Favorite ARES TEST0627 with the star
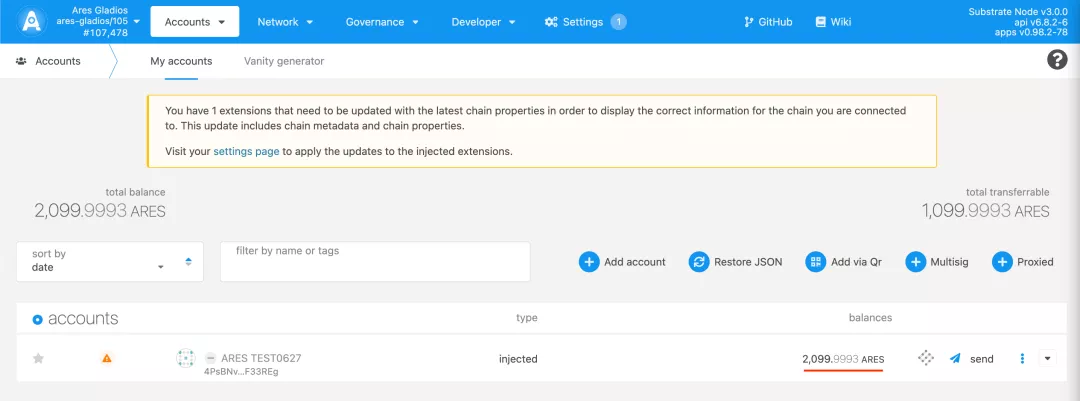 click(x=39, y=358)
